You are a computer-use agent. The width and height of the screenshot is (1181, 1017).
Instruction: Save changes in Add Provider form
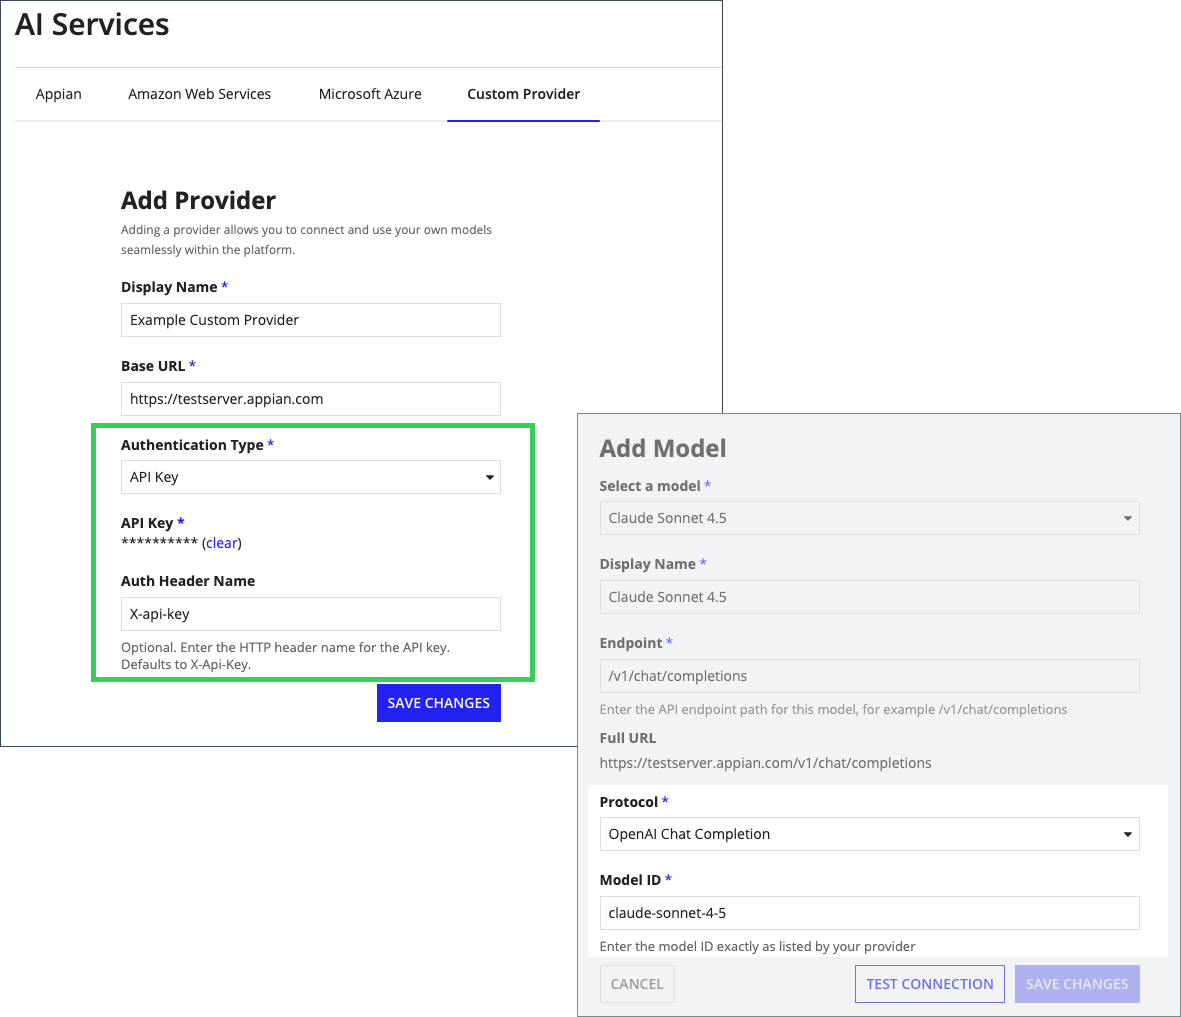pyautogui.click(x=438, y=703)
